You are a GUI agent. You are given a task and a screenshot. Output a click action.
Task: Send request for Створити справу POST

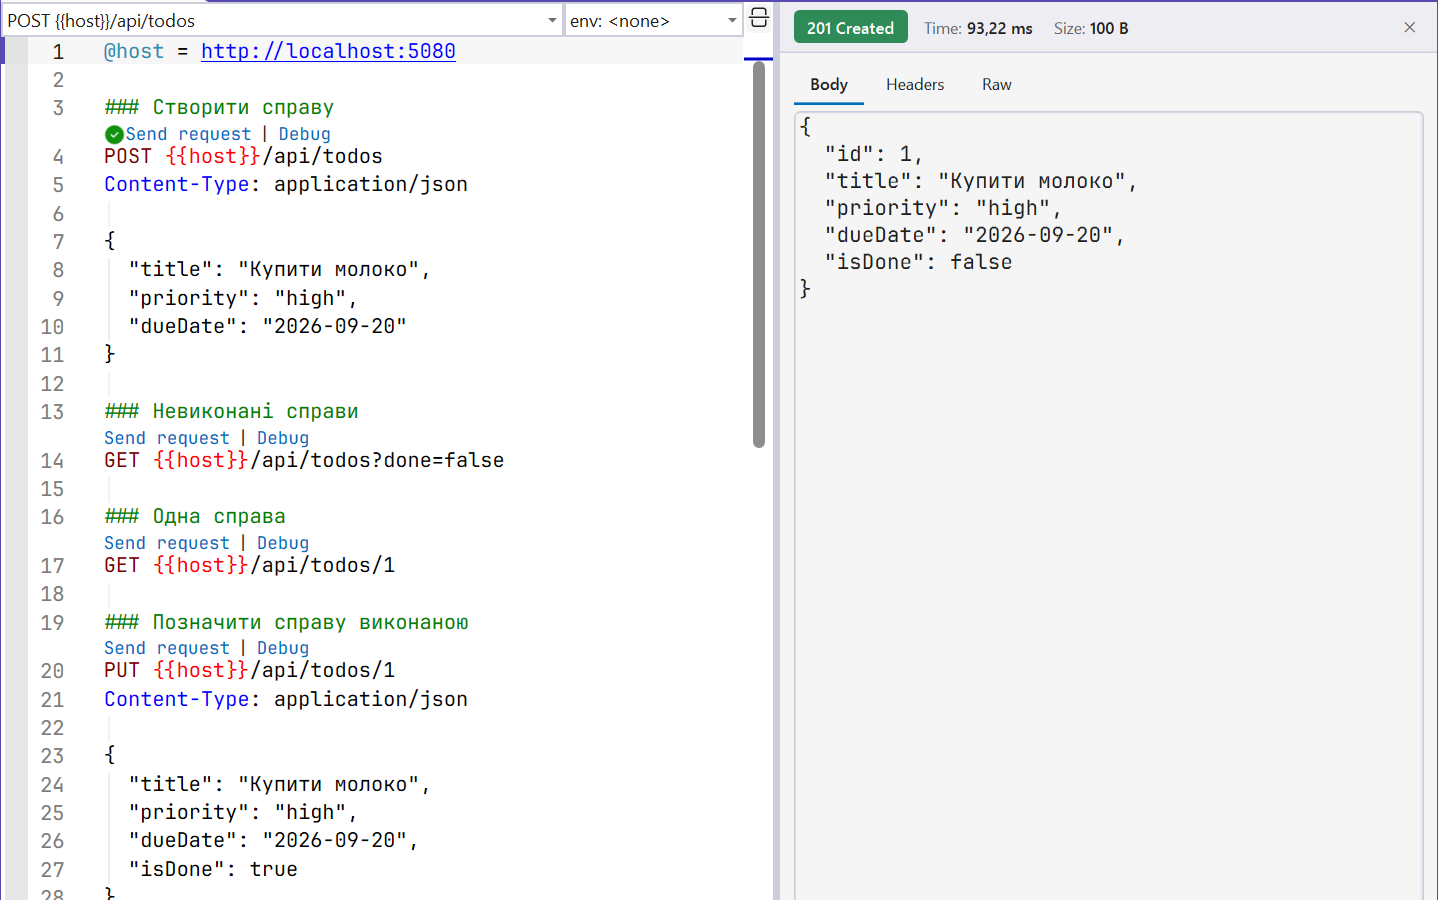point(188,134)
